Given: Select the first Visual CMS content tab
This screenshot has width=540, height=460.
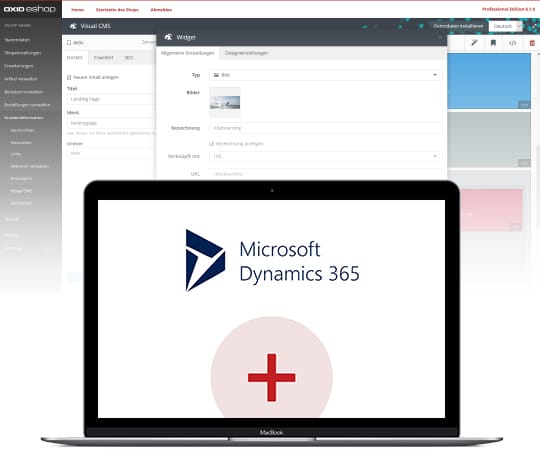Looking at the screenshot, I should [x=75, y=58].
